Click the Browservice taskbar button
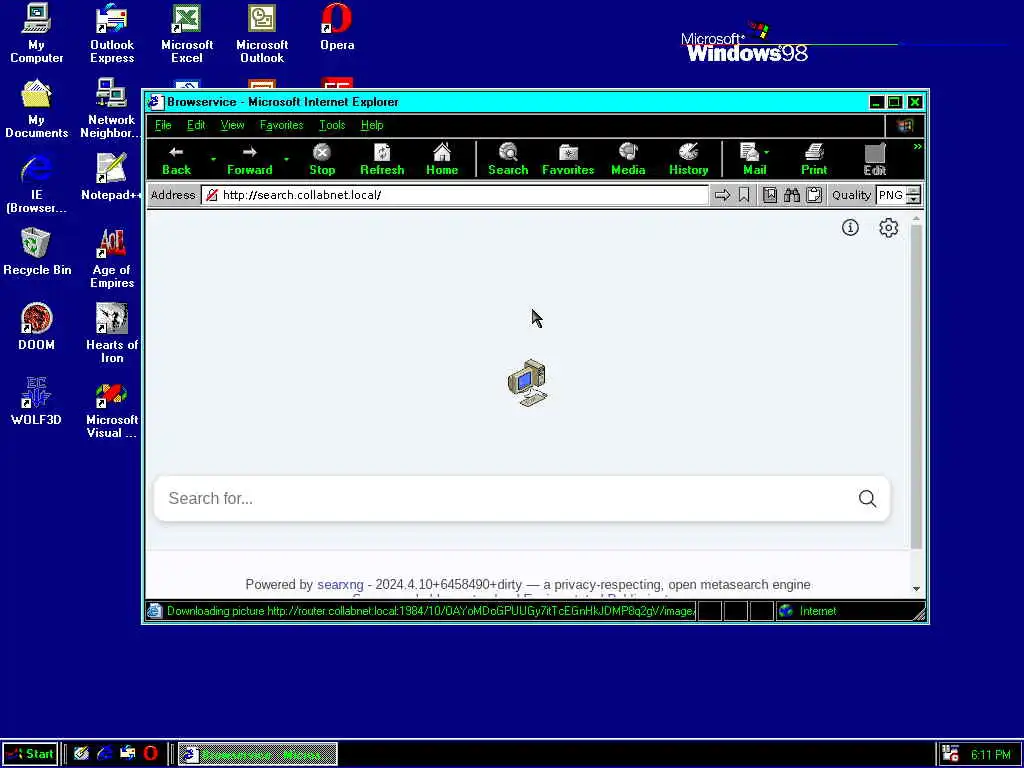Viewport: 1024px width, 768px height. click(257, 754)
